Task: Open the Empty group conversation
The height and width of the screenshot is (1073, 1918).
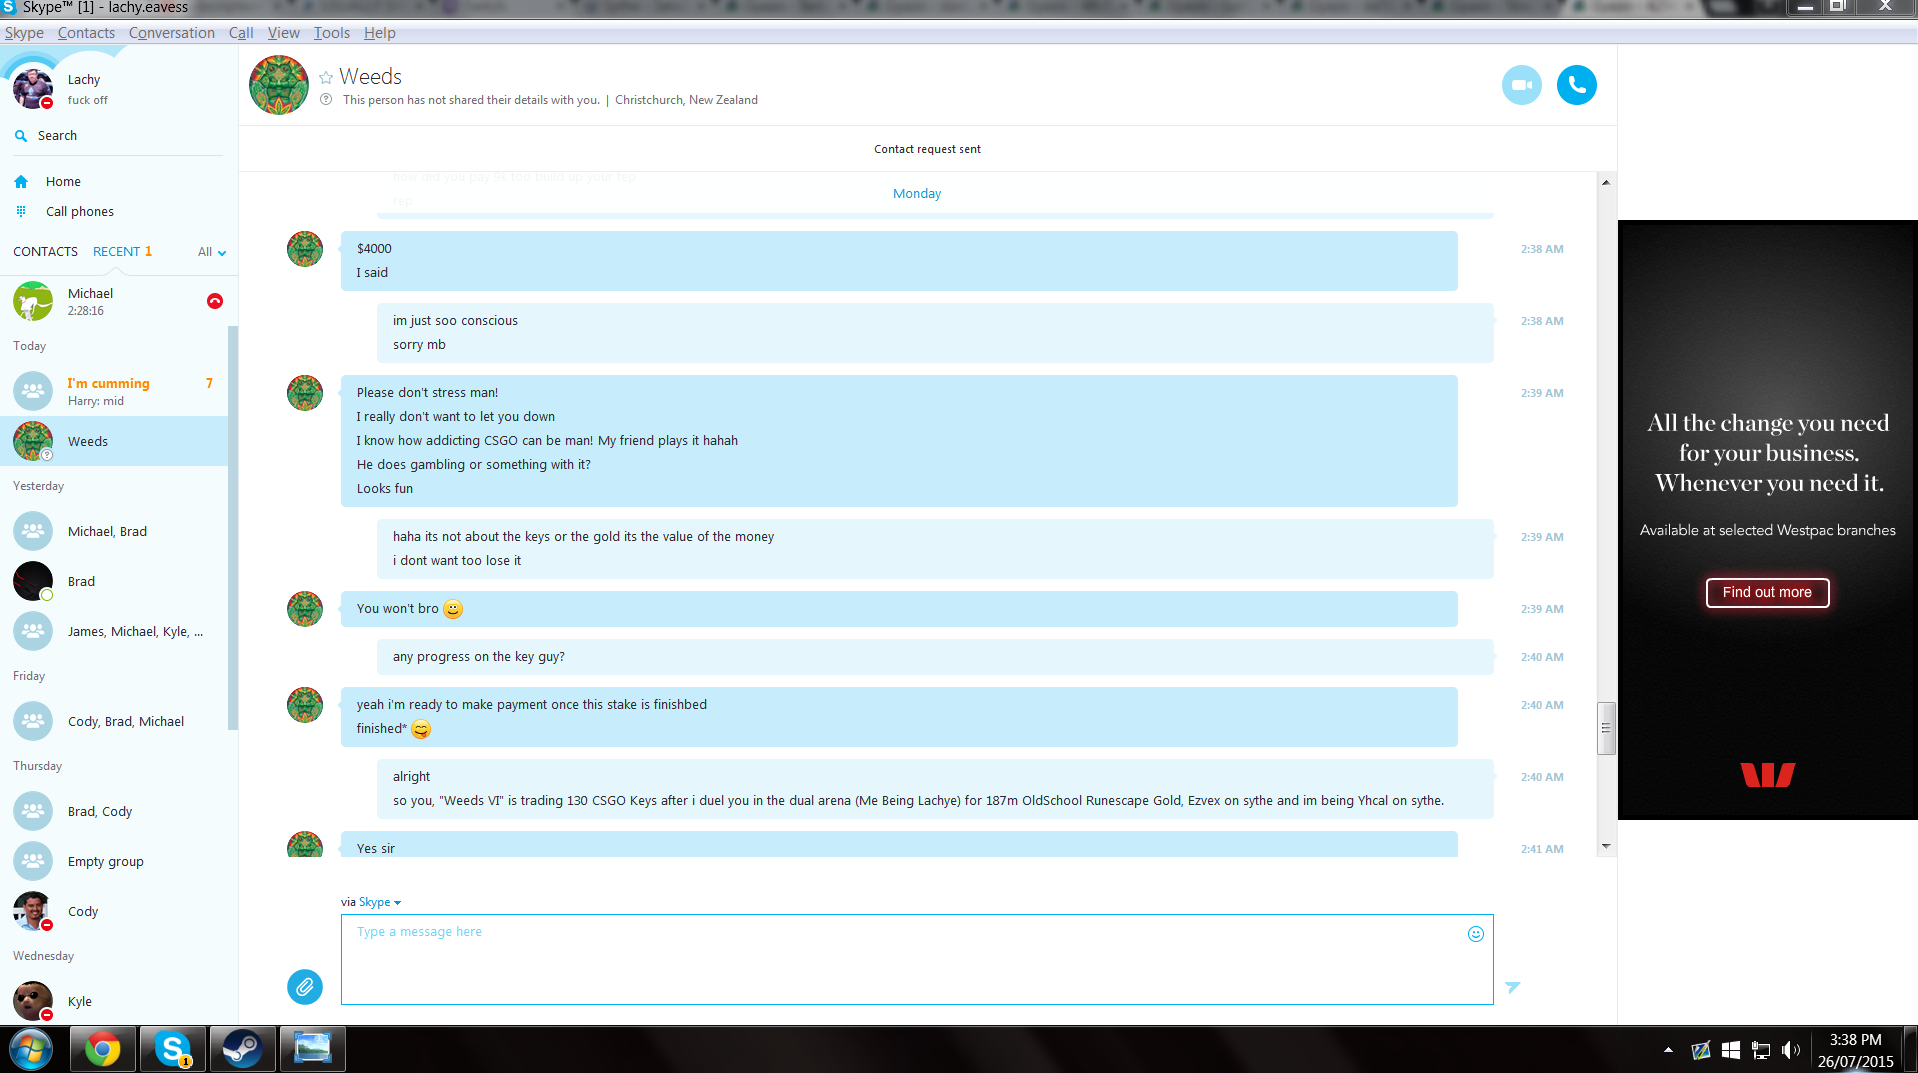Action: click(114, 861)
